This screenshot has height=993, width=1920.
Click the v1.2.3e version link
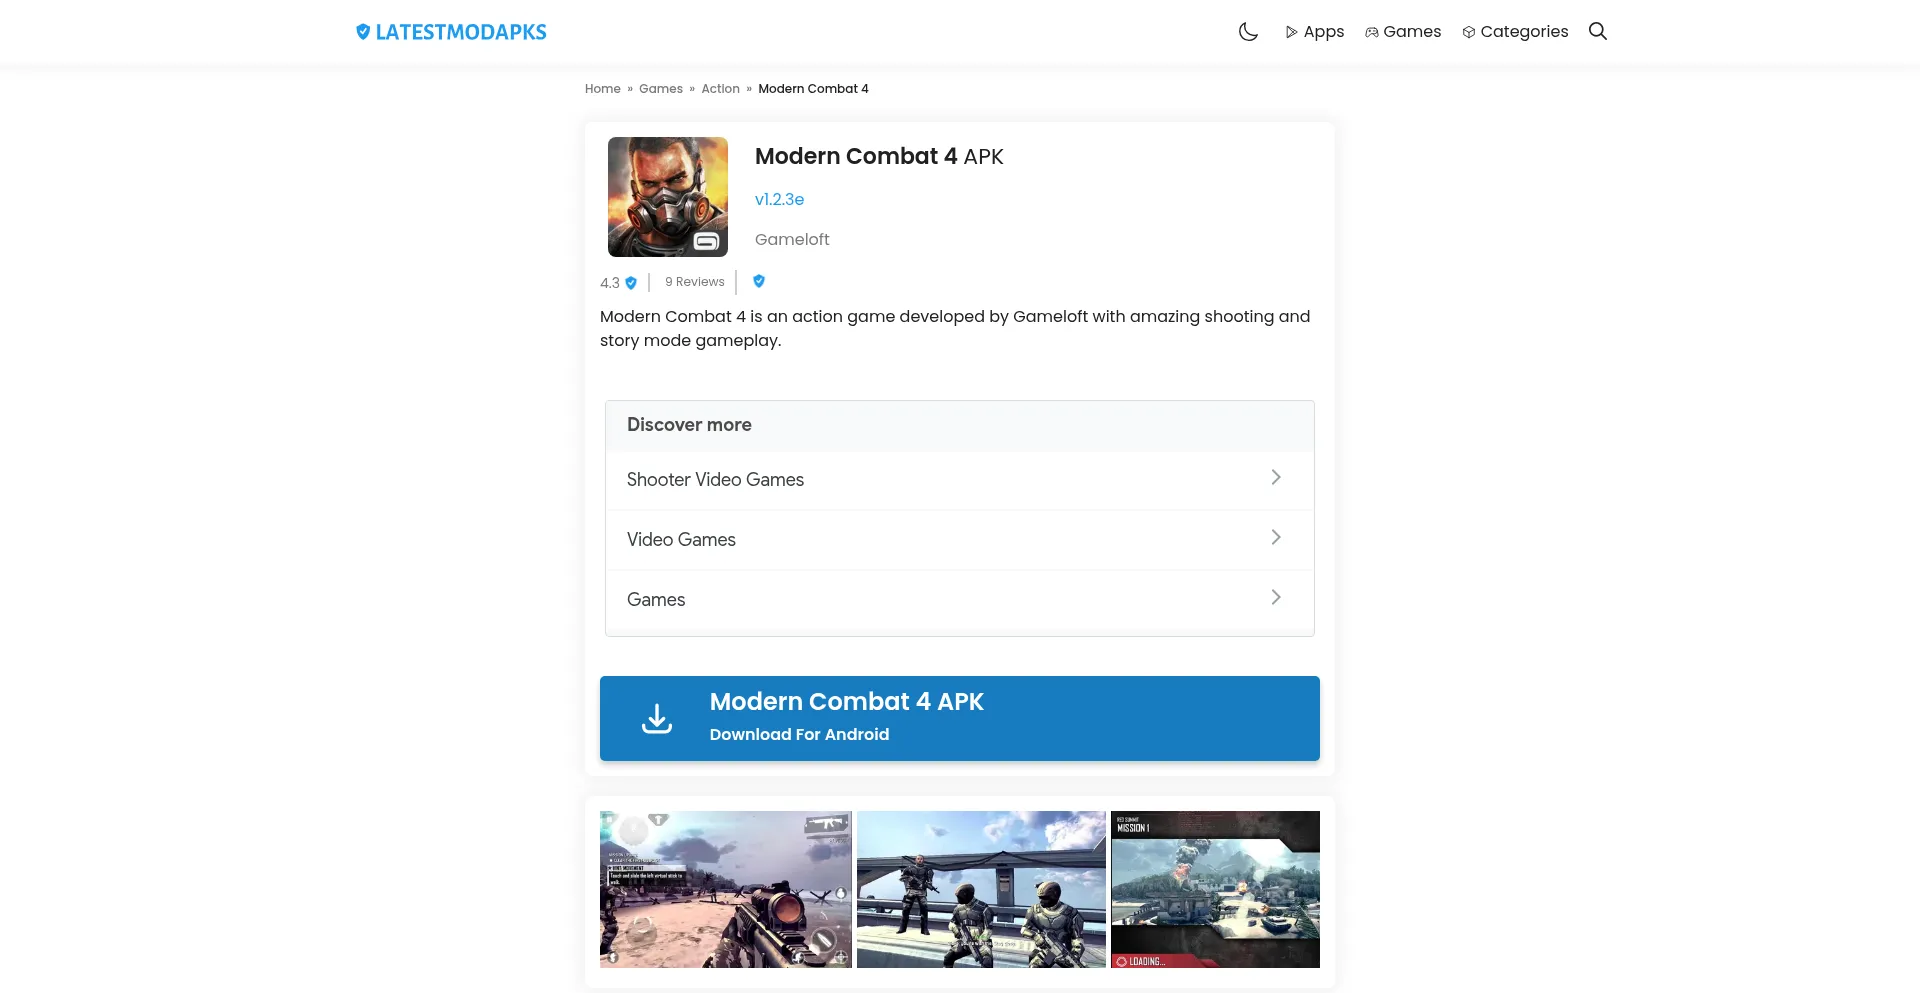779,199
